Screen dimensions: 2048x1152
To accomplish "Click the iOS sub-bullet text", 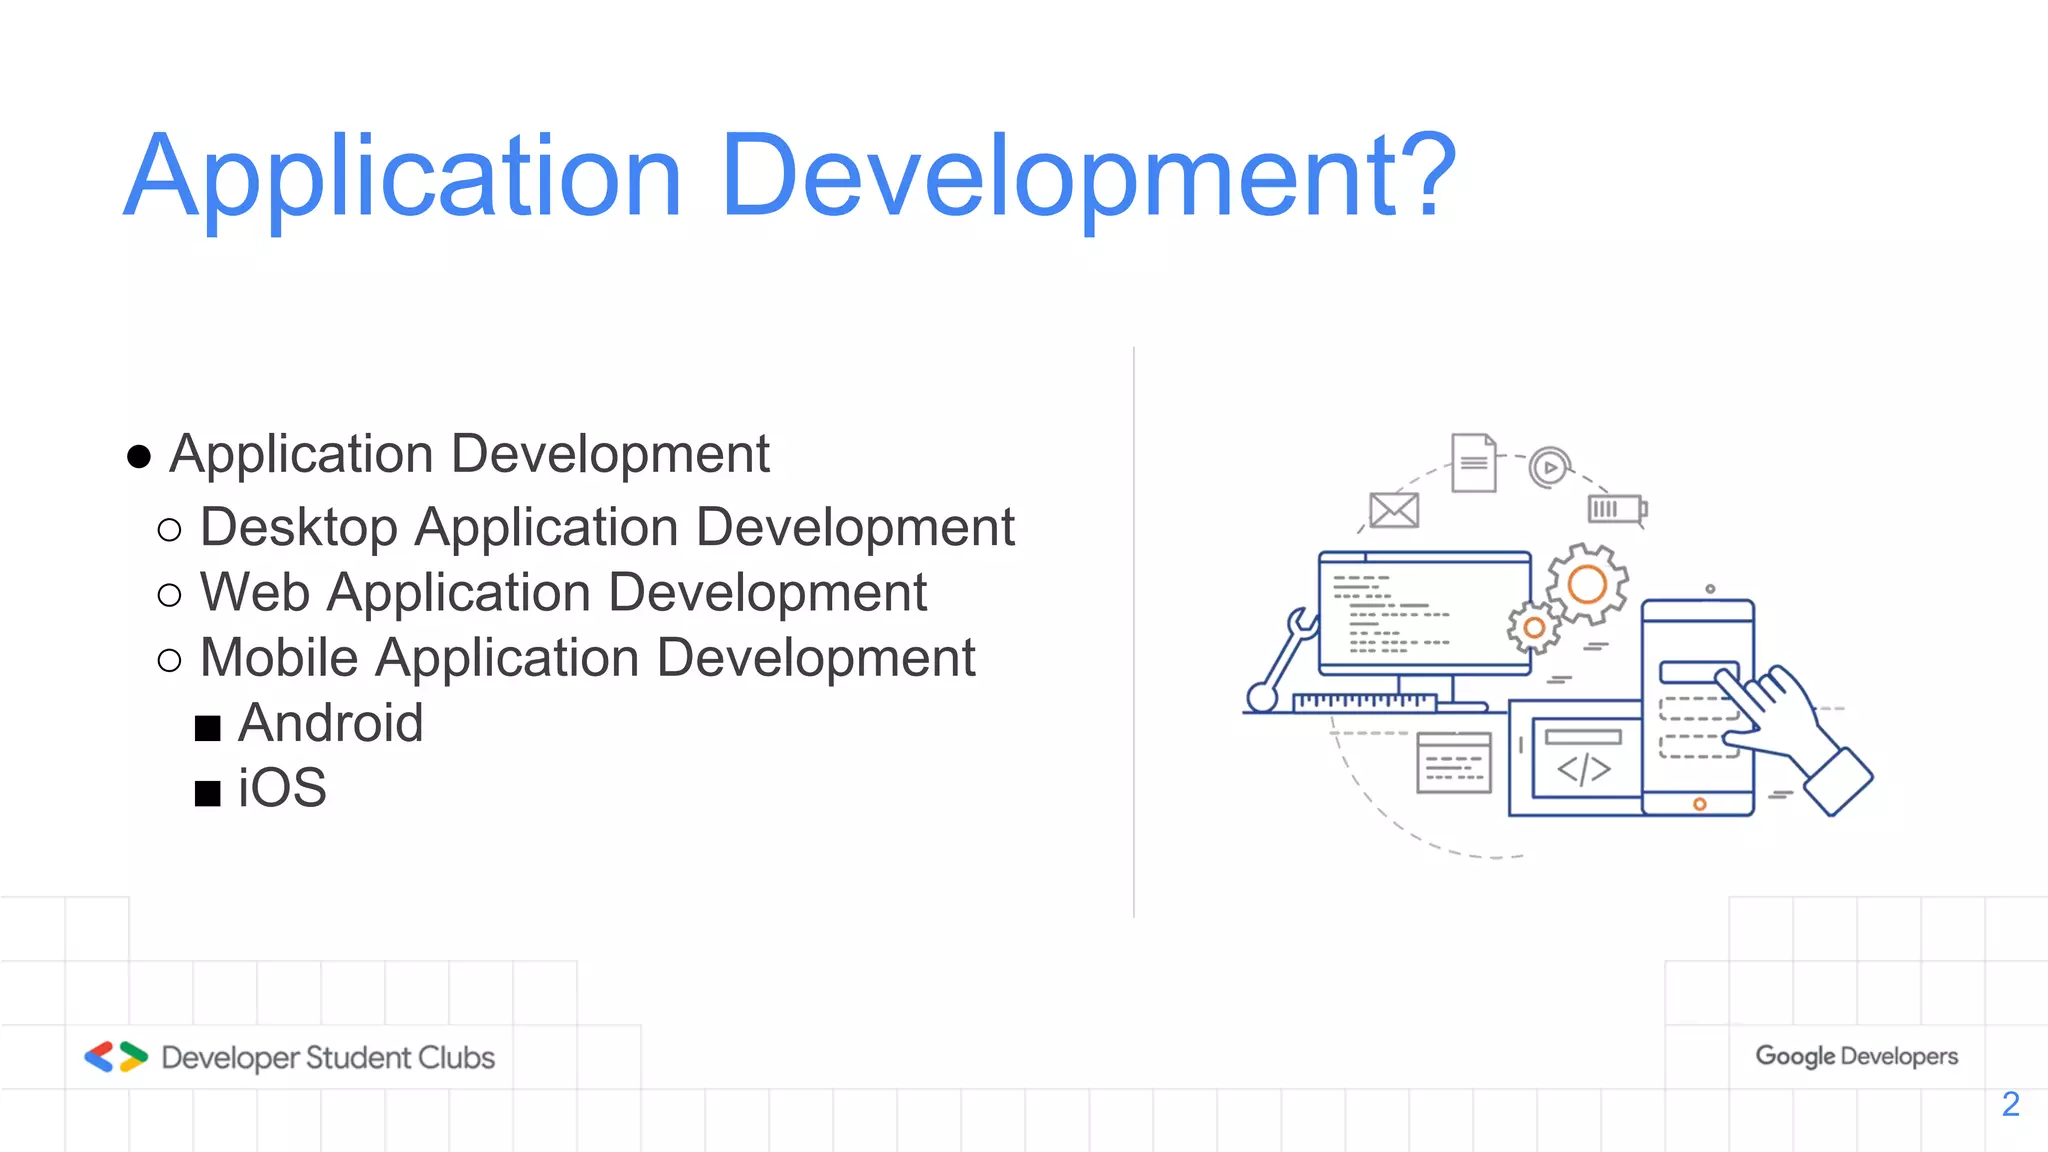I will pyautogui.click(x=282, y=788).
